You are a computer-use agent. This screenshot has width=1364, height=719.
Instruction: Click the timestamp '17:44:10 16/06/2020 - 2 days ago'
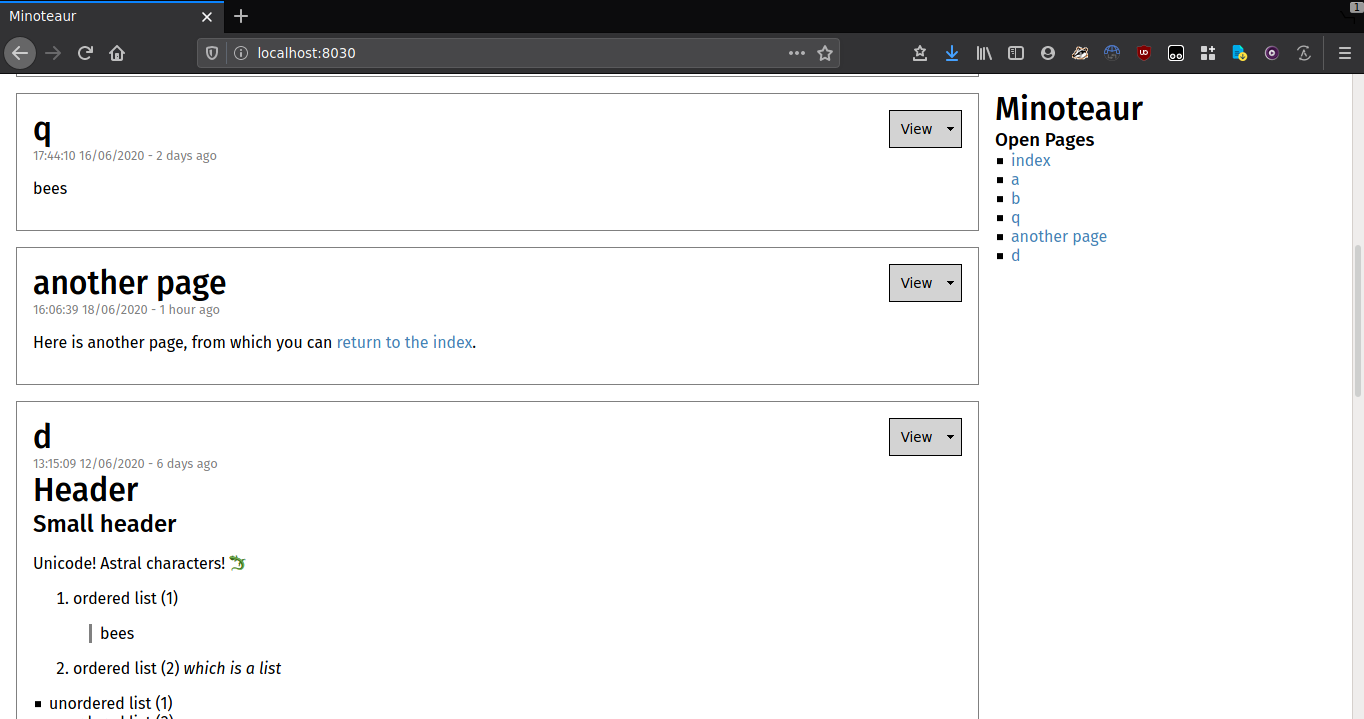tap(125, 156)
